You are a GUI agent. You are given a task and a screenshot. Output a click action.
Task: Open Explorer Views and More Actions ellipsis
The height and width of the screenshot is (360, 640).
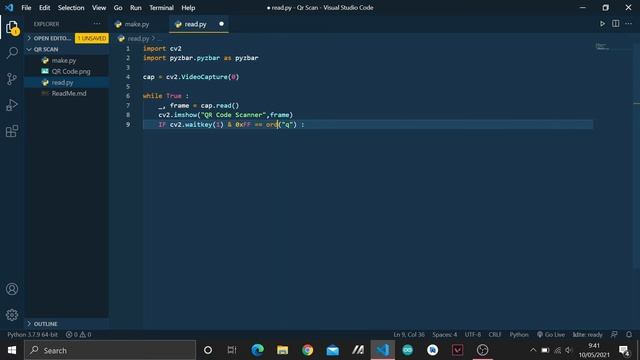pos(97,24)
